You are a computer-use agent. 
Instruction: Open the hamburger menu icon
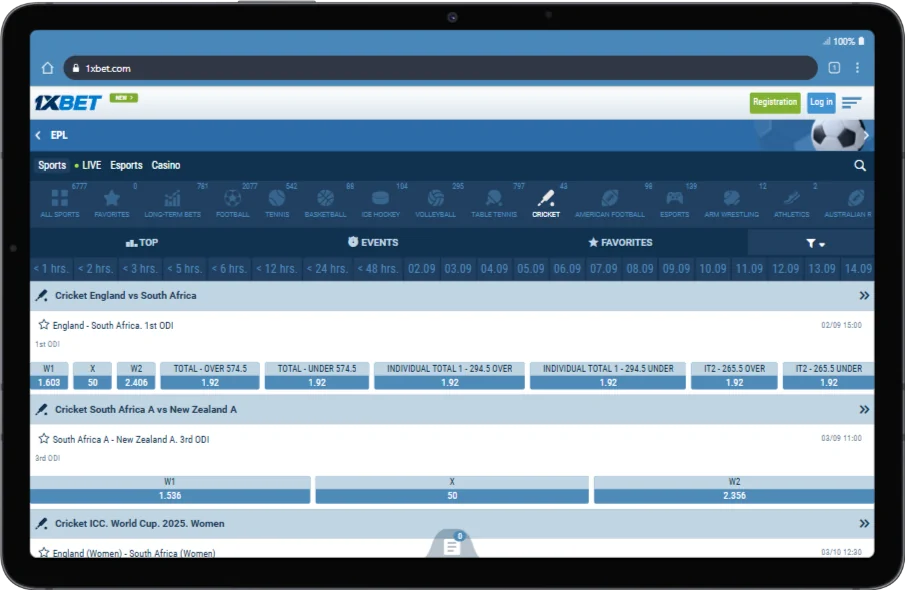coord(851,103)
